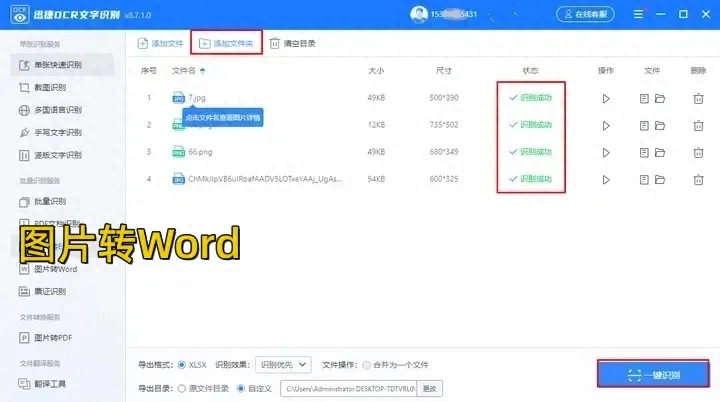Click the 尺寸 column header
The width and height of the screenshot is (720, 402).
click(444, 71)
